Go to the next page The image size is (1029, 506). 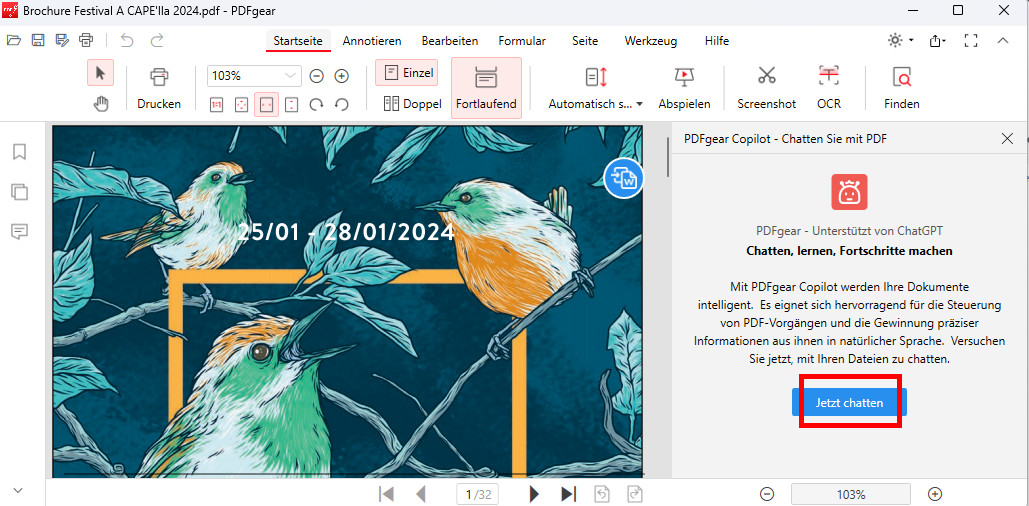pos(534,494)
